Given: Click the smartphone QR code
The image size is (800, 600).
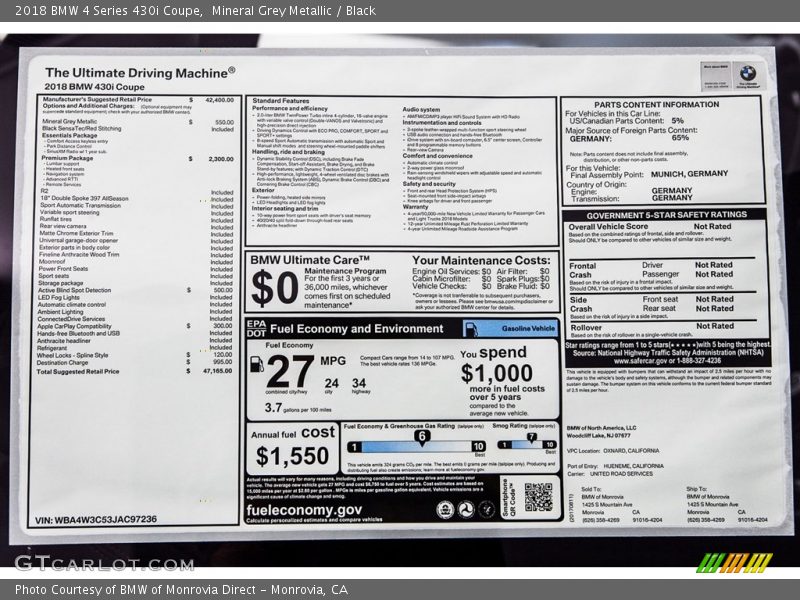Looking at the screenshot, I should (538, 496).
